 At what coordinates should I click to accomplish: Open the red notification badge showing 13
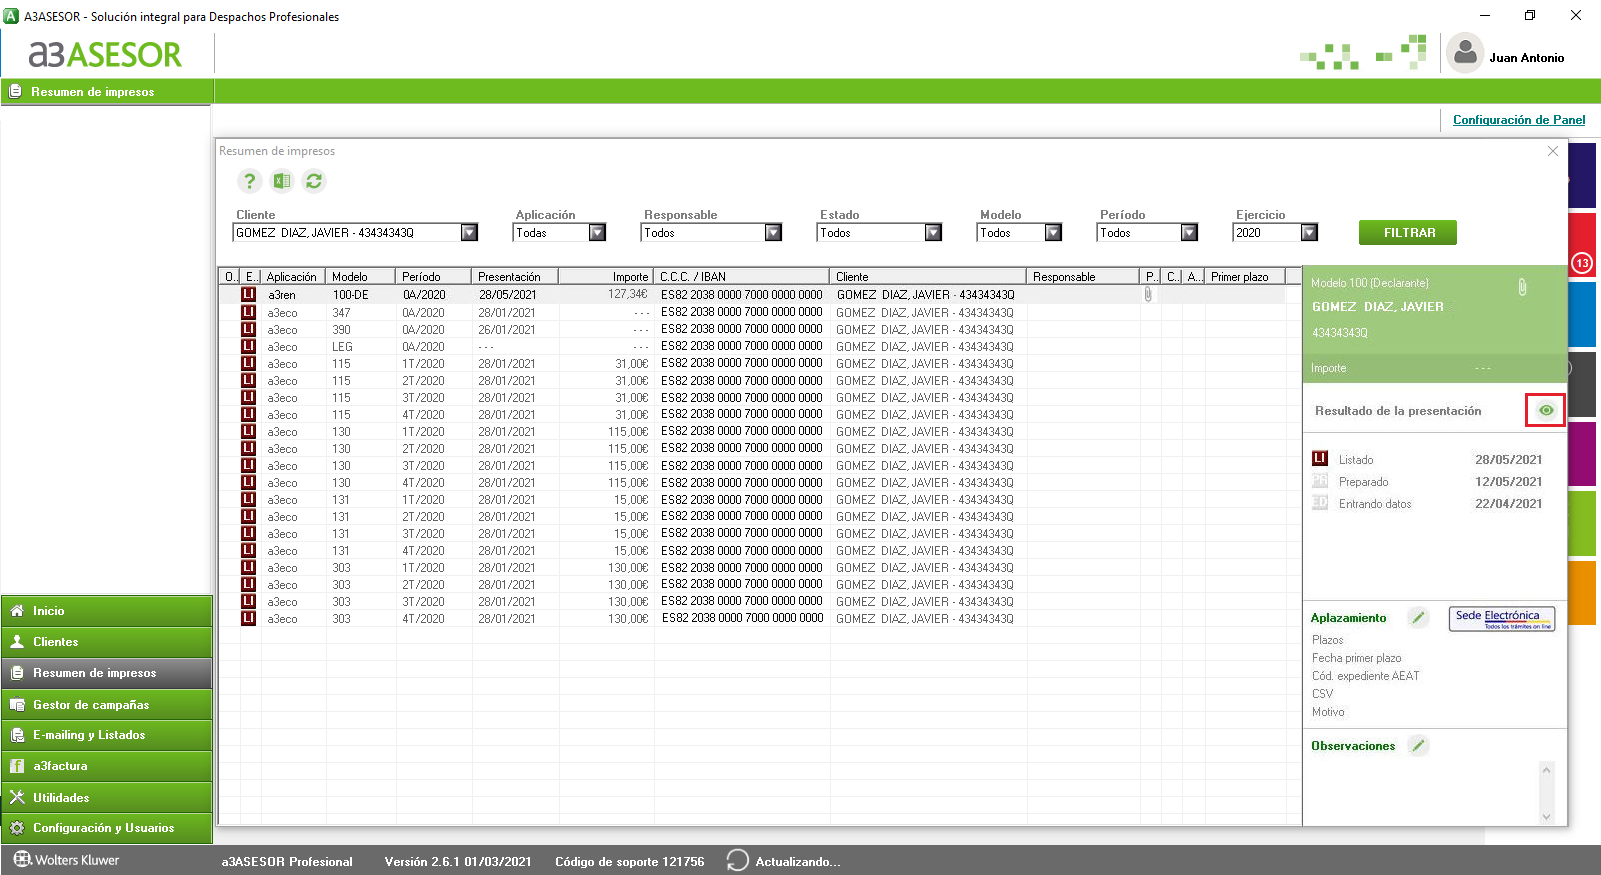click(1582, 263)
